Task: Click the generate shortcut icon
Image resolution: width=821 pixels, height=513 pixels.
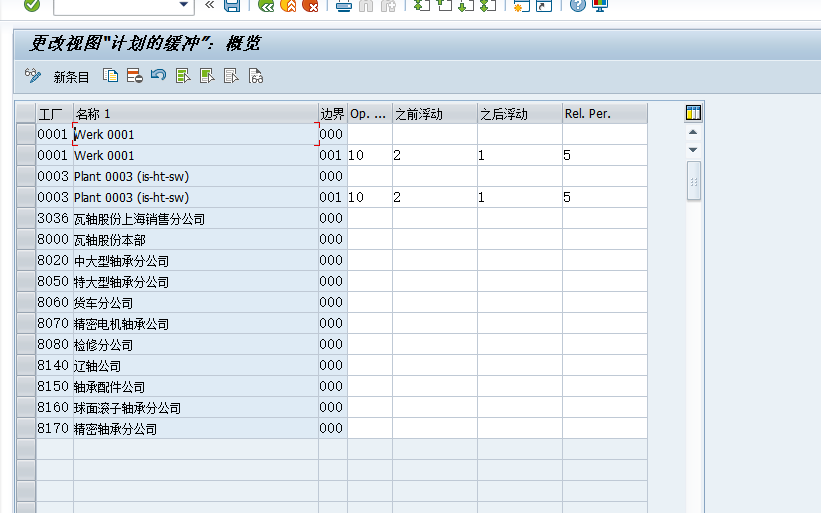Action: pyautogui.click(x=544, y=5)
